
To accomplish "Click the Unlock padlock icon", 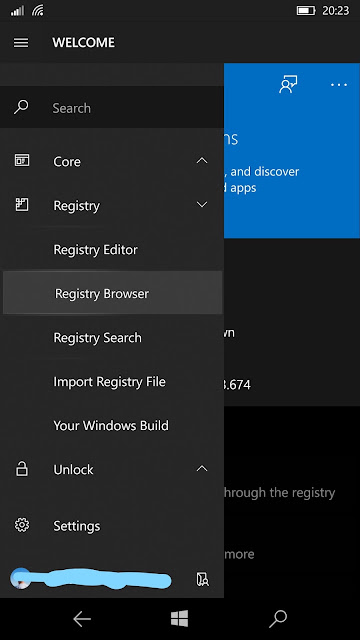I will [22, 469].
